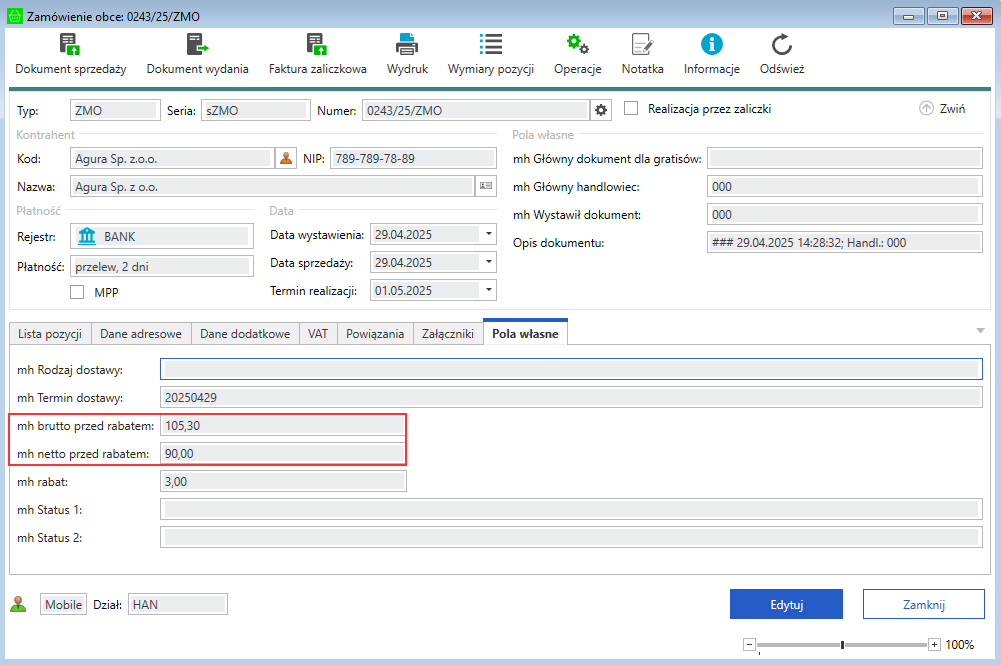1001x665 pixels.
Task: Enable Realizacja przez zaliczki checkbox
Action: (631, 109)
